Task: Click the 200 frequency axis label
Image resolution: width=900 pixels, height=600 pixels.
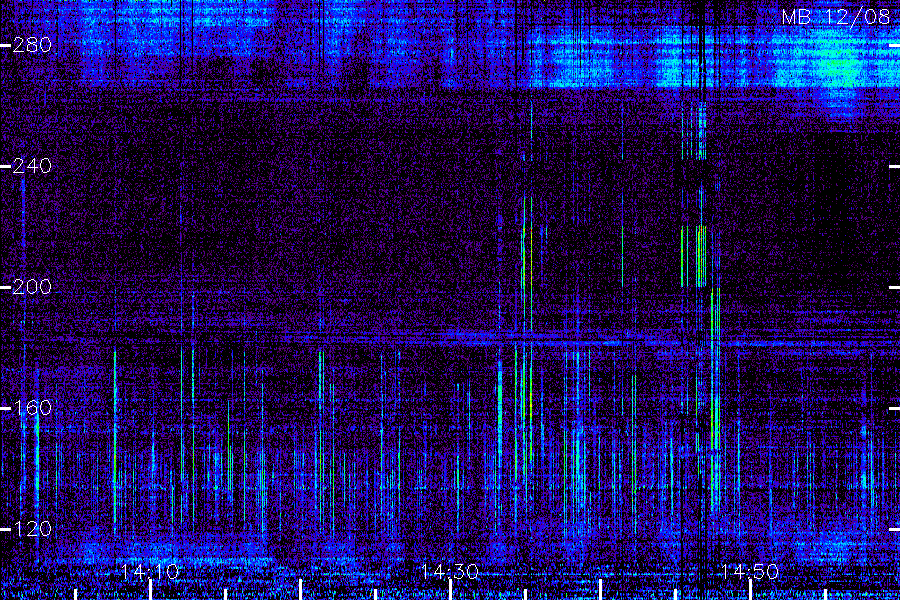Action: [x=32, y=287]
